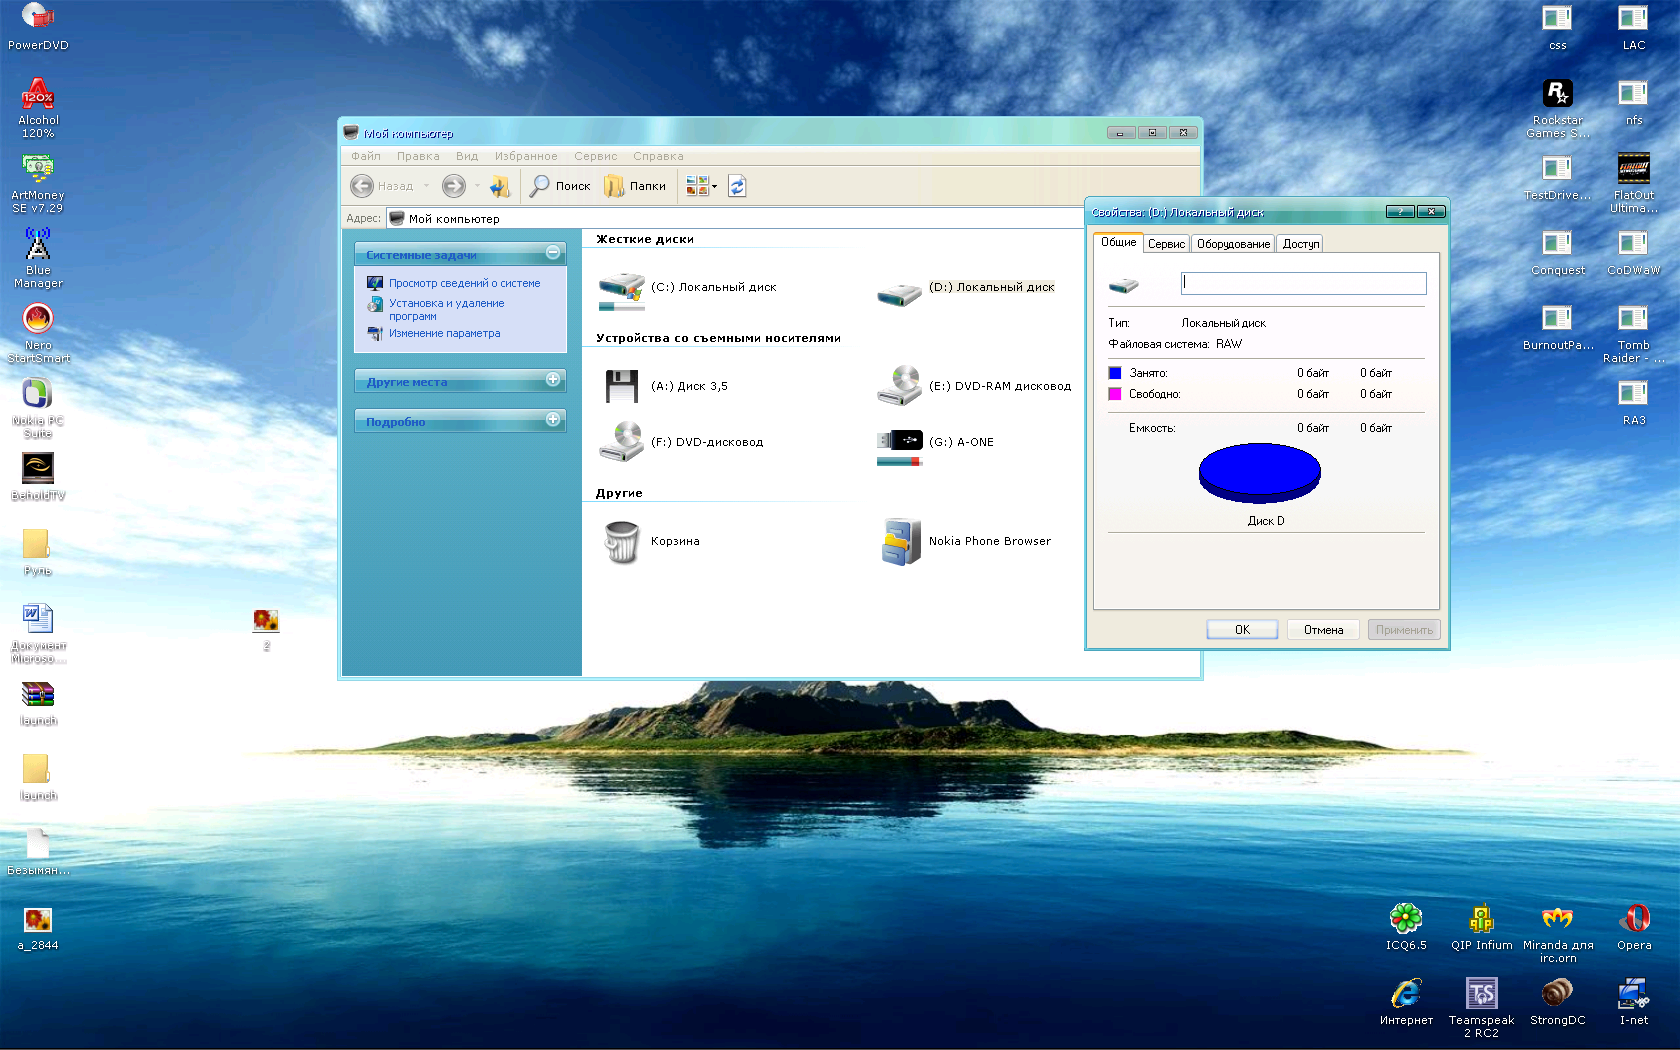Open the Корзина recycle bin icon

621,542
